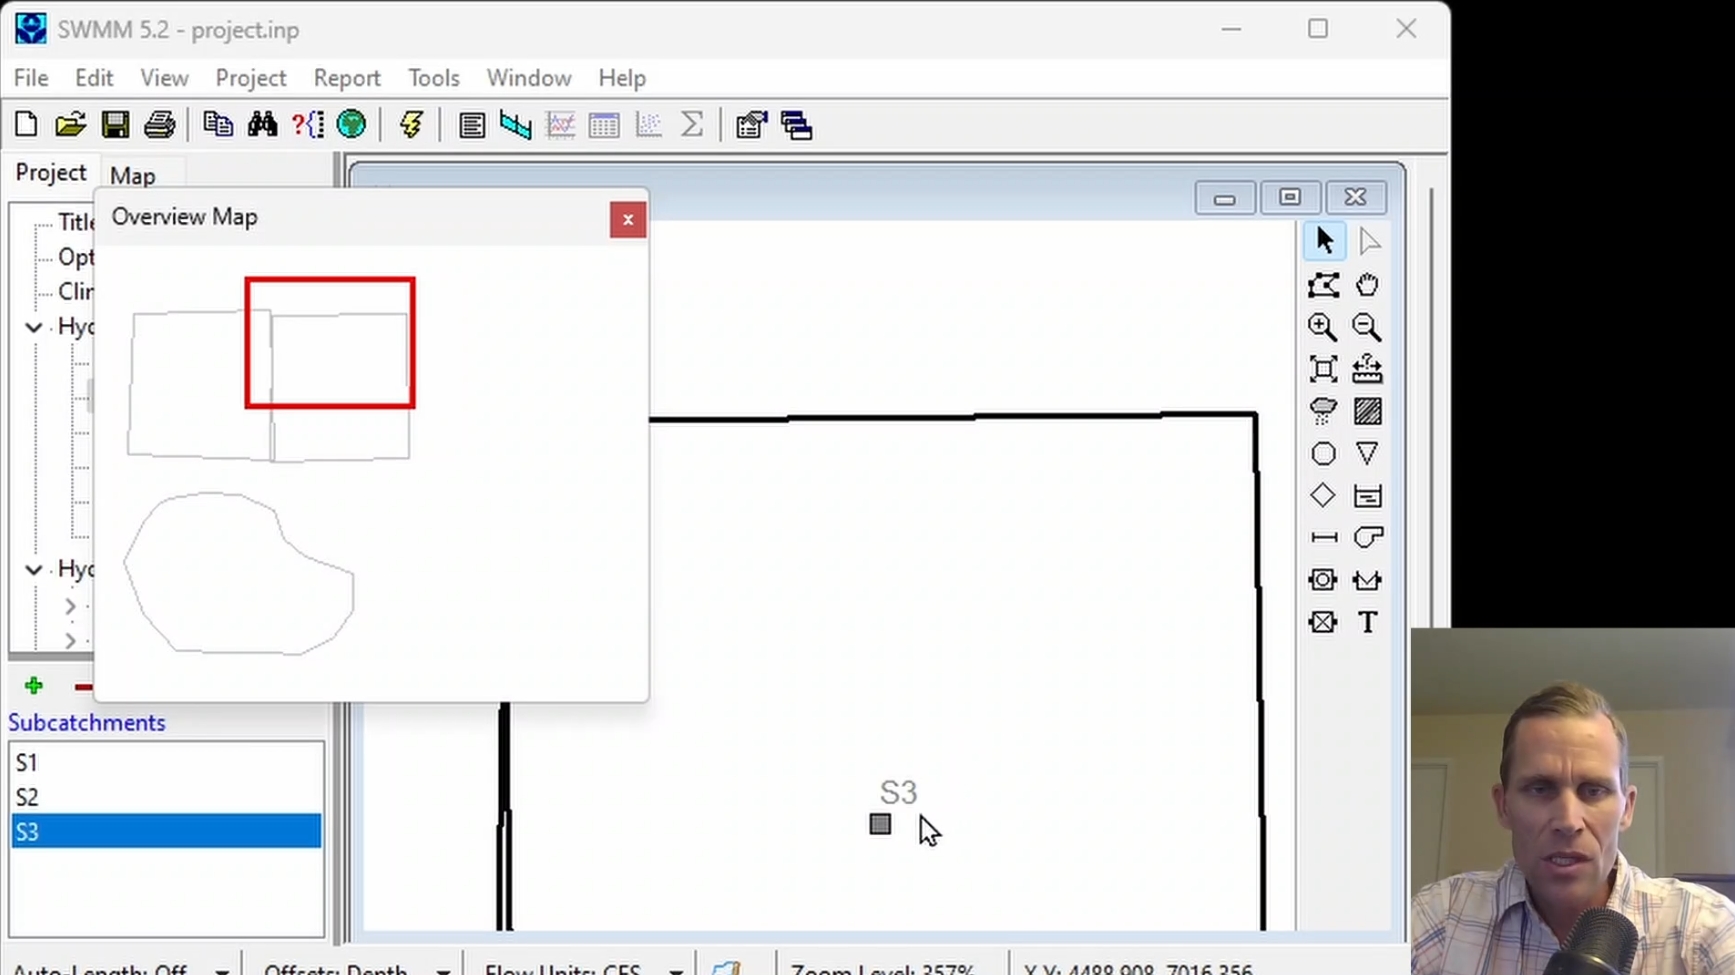Click the S3 centroid square on the map
This screenshot has height=975, width=1735.
[x=880, y=824]
